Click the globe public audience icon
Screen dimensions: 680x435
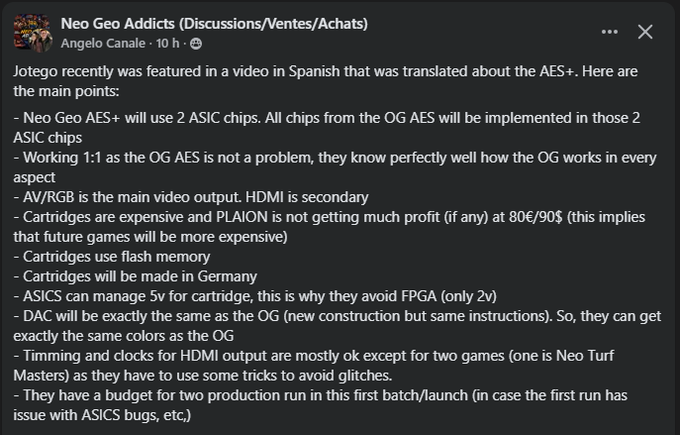[196, 43]
